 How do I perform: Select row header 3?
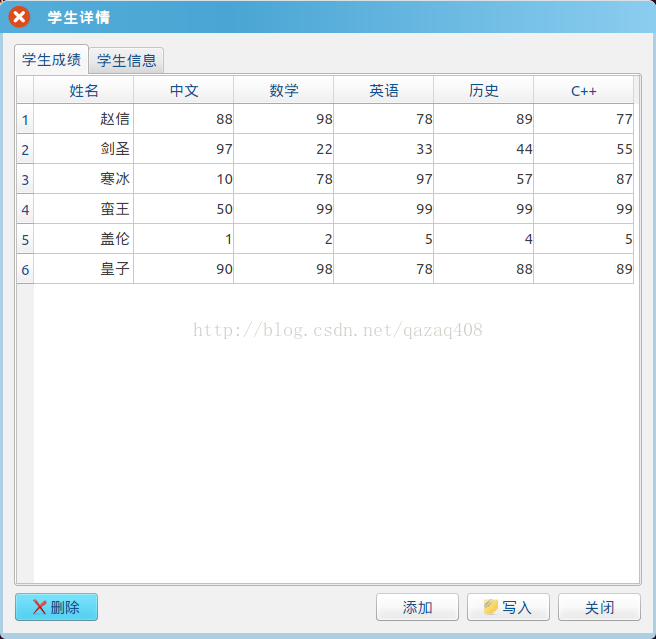[x=25, y=179]
